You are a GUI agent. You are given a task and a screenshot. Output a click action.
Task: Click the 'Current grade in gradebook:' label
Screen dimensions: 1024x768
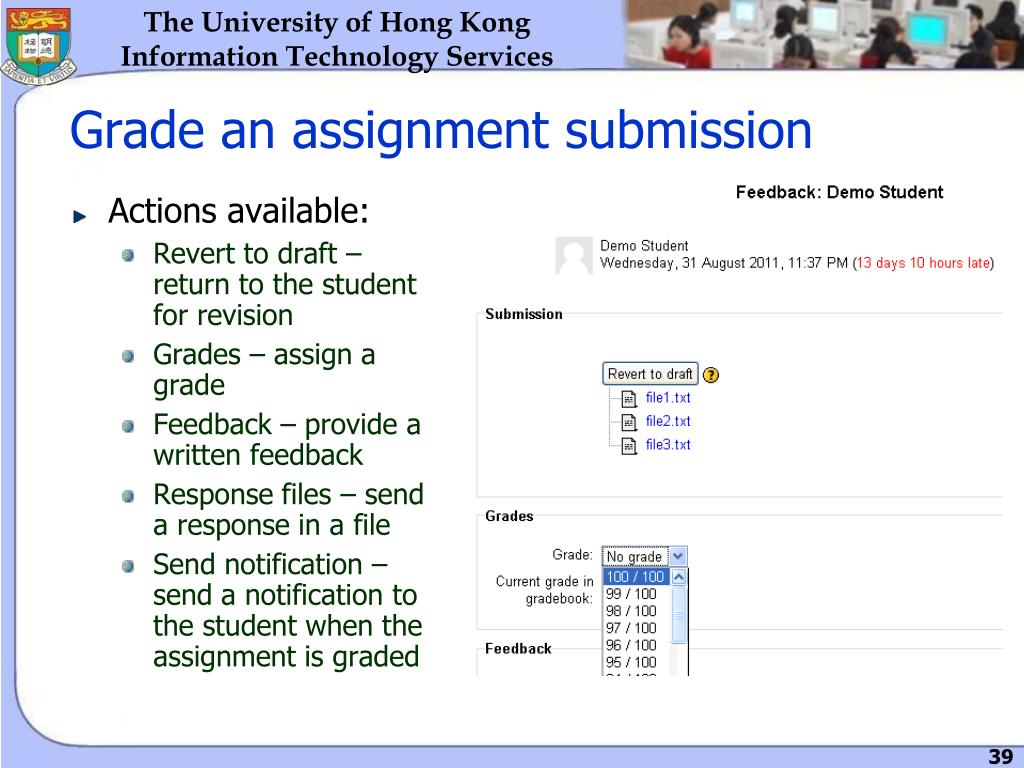[545, 590]
